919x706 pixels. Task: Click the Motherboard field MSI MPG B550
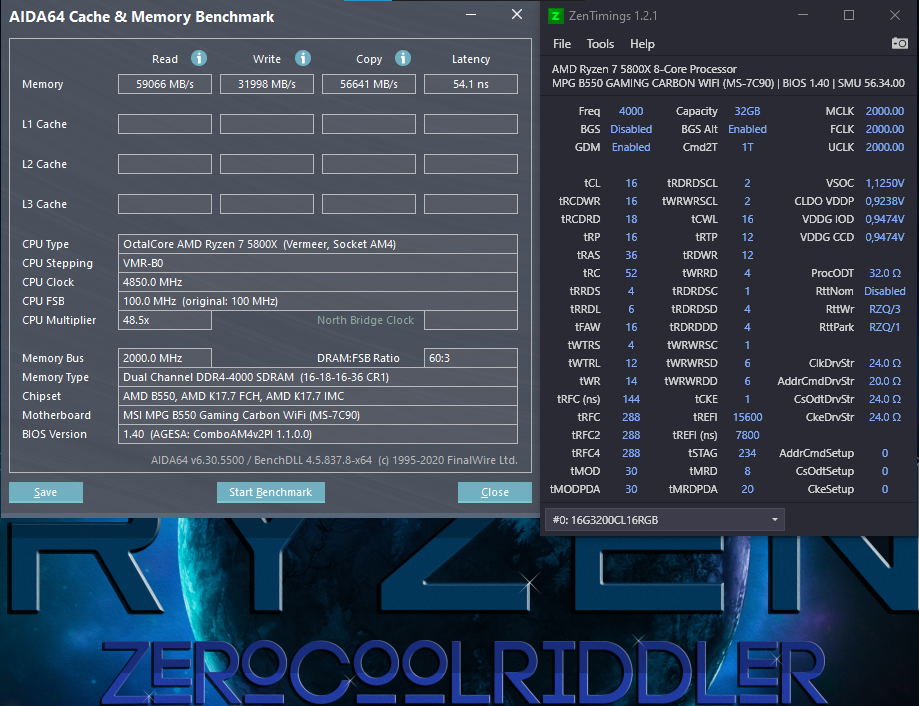tap(318, 415)
